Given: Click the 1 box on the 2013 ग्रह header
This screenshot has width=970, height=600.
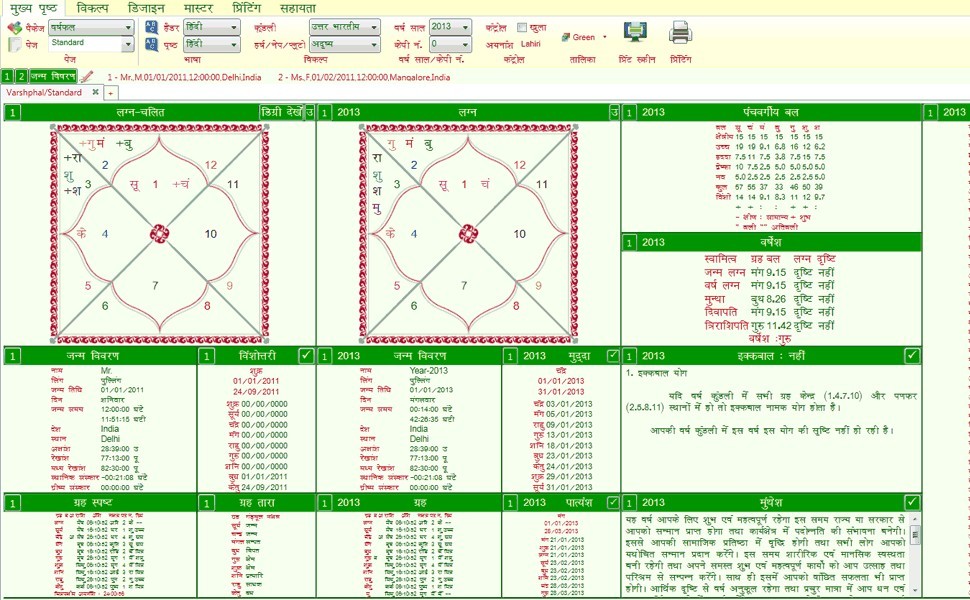Looking at the screenshot, I should click(324, 503).
